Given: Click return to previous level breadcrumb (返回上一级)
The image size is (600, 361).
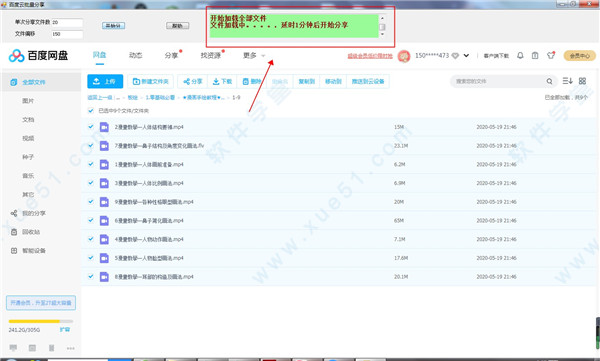Looking at the screenshot, I should pyautogui.click(x=100, y=98).
